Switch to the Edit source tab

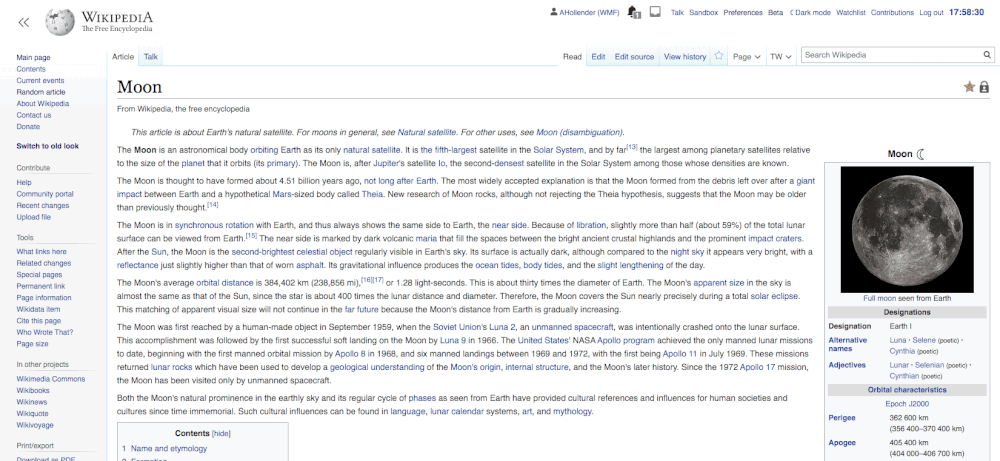pos(634,57)
